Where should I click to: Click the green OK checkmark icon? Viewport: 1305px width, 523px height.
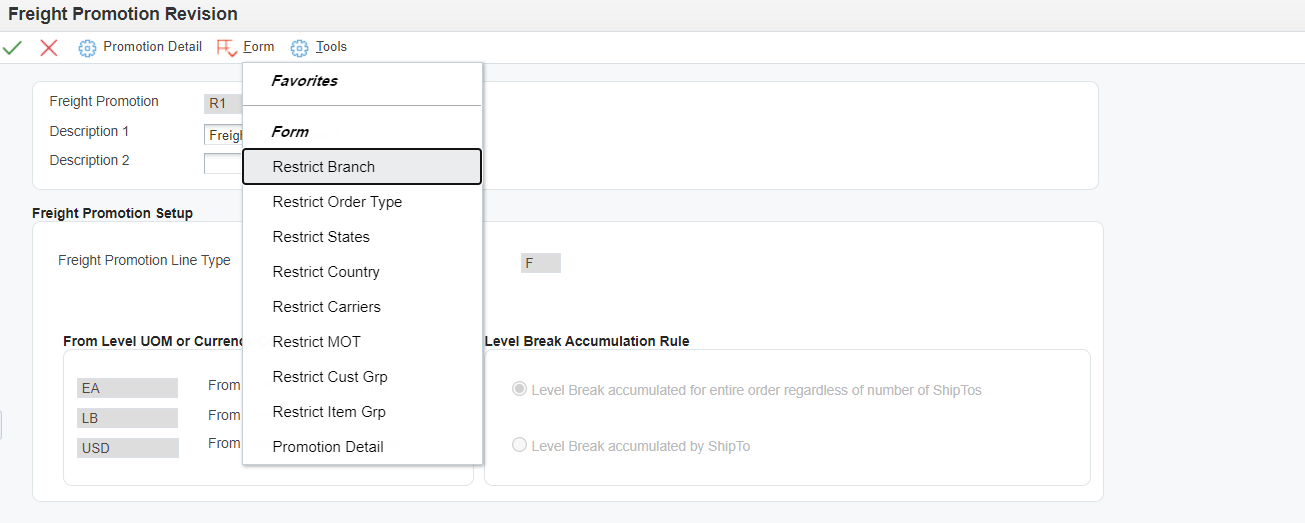pos(12,47)
